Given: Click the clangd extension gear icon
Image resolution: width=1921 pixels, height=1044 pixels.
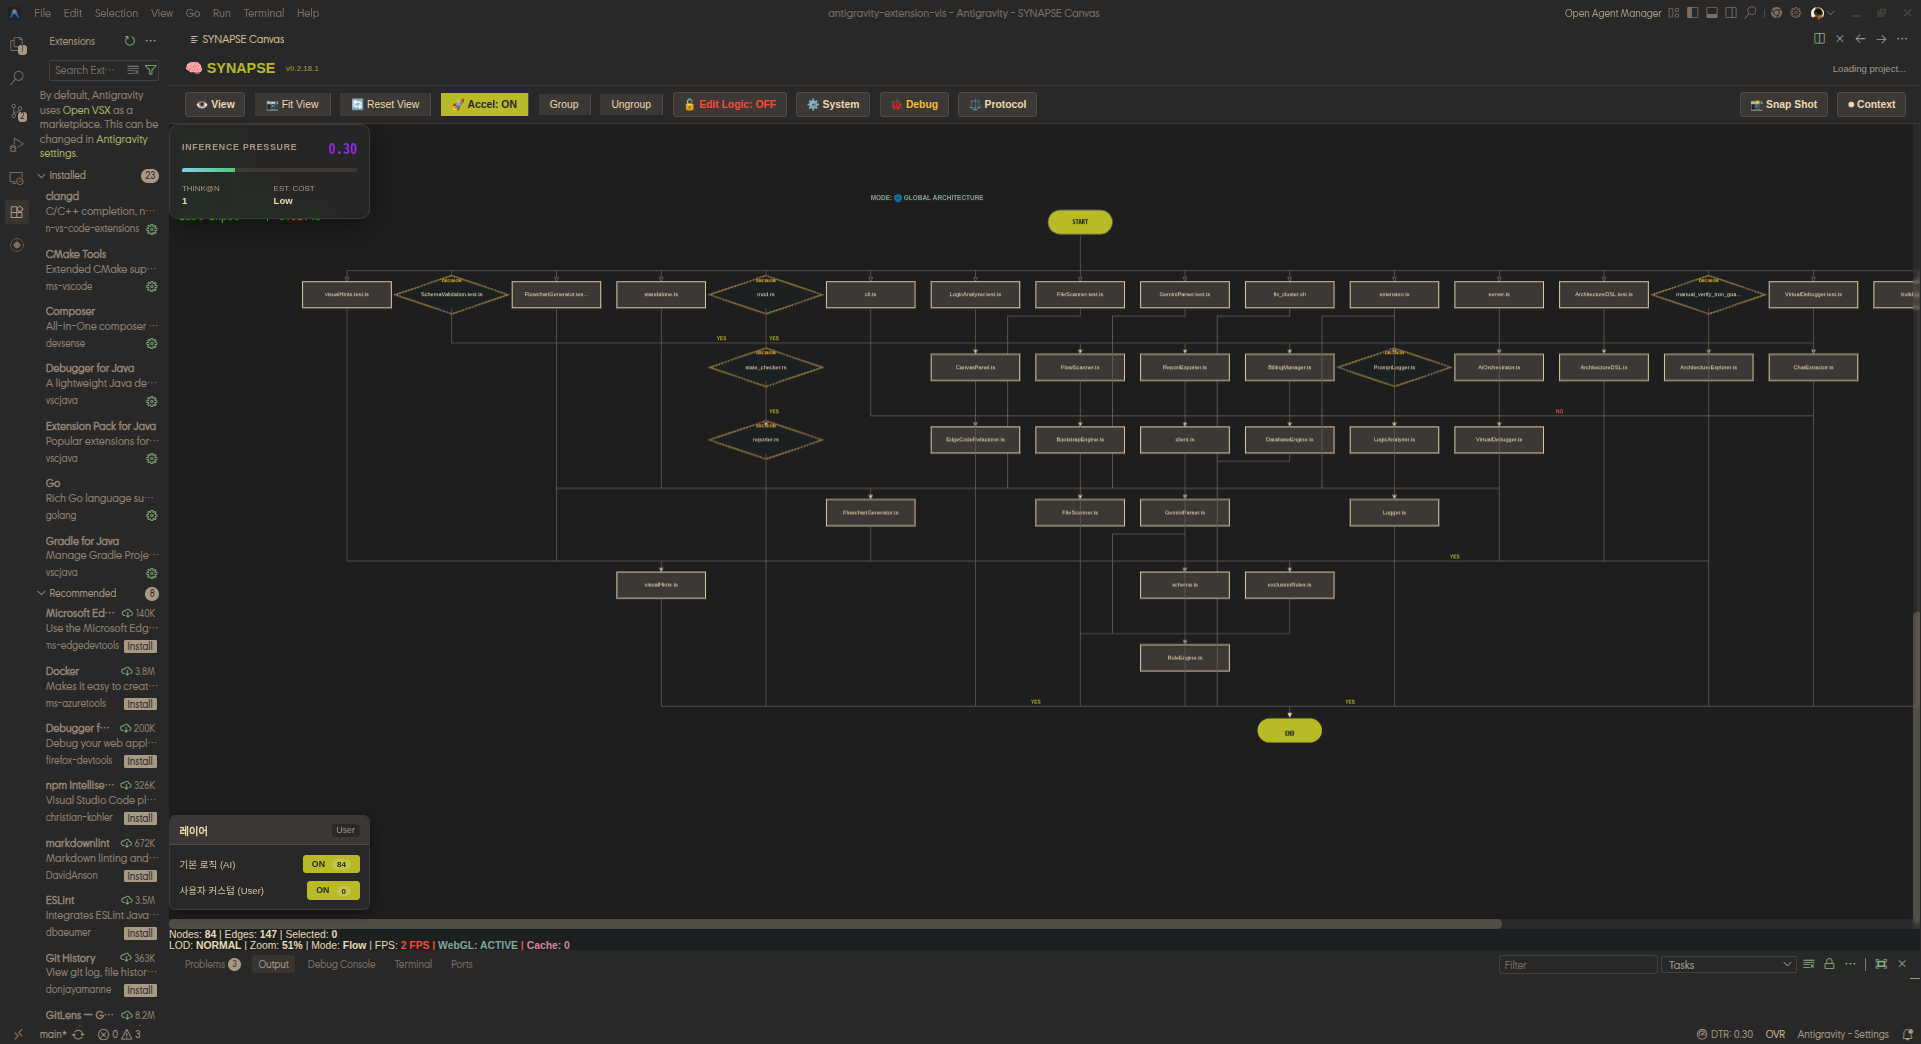Looking at the screenshot, I should tap(152, 229).
